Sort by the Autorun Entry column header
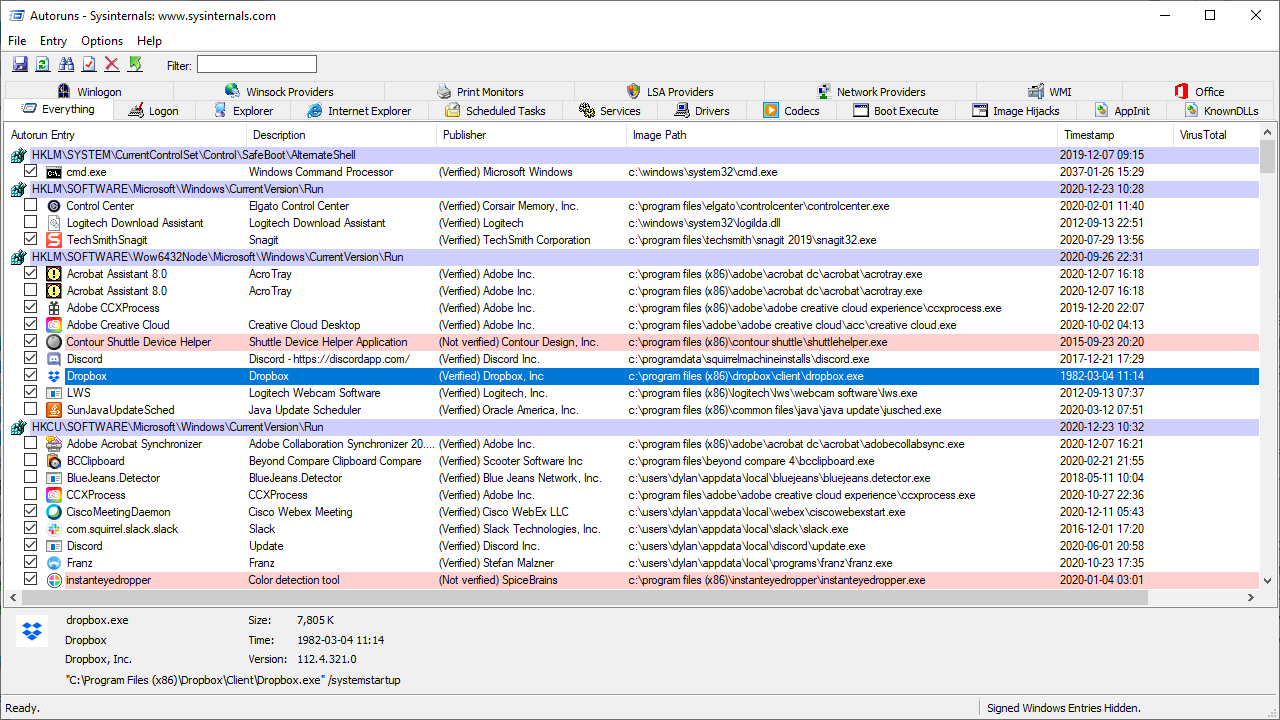 (x=124, y=135)
